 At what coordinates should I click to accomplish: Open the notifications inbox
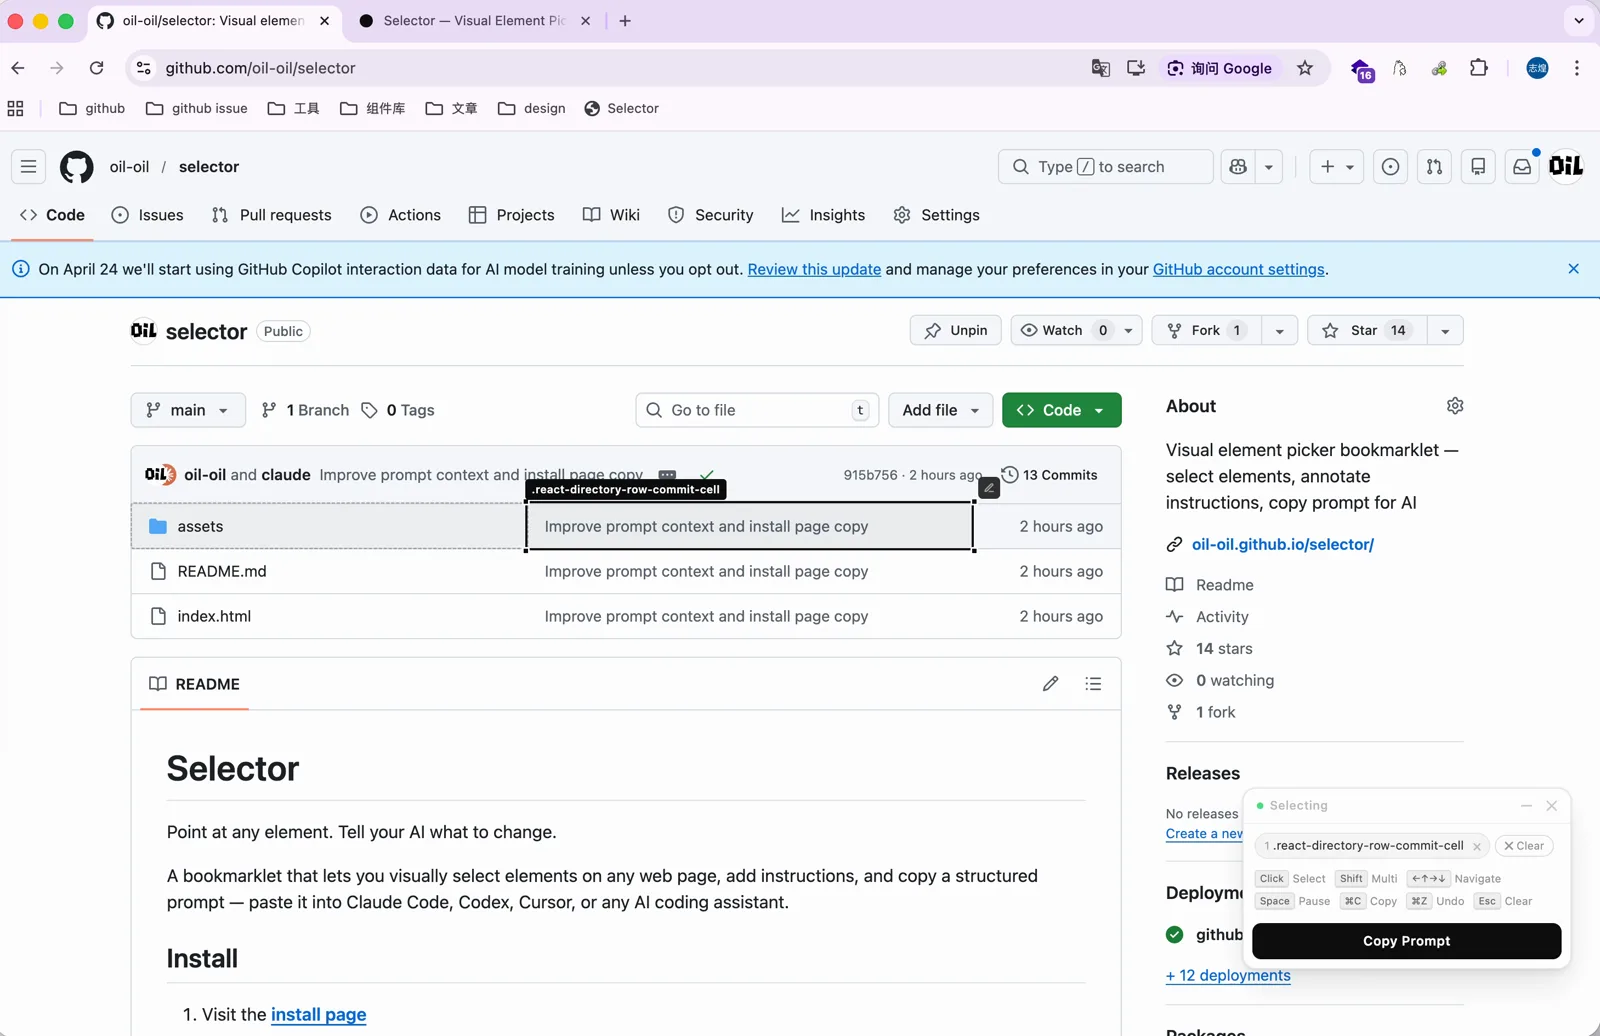(1522, 167)
